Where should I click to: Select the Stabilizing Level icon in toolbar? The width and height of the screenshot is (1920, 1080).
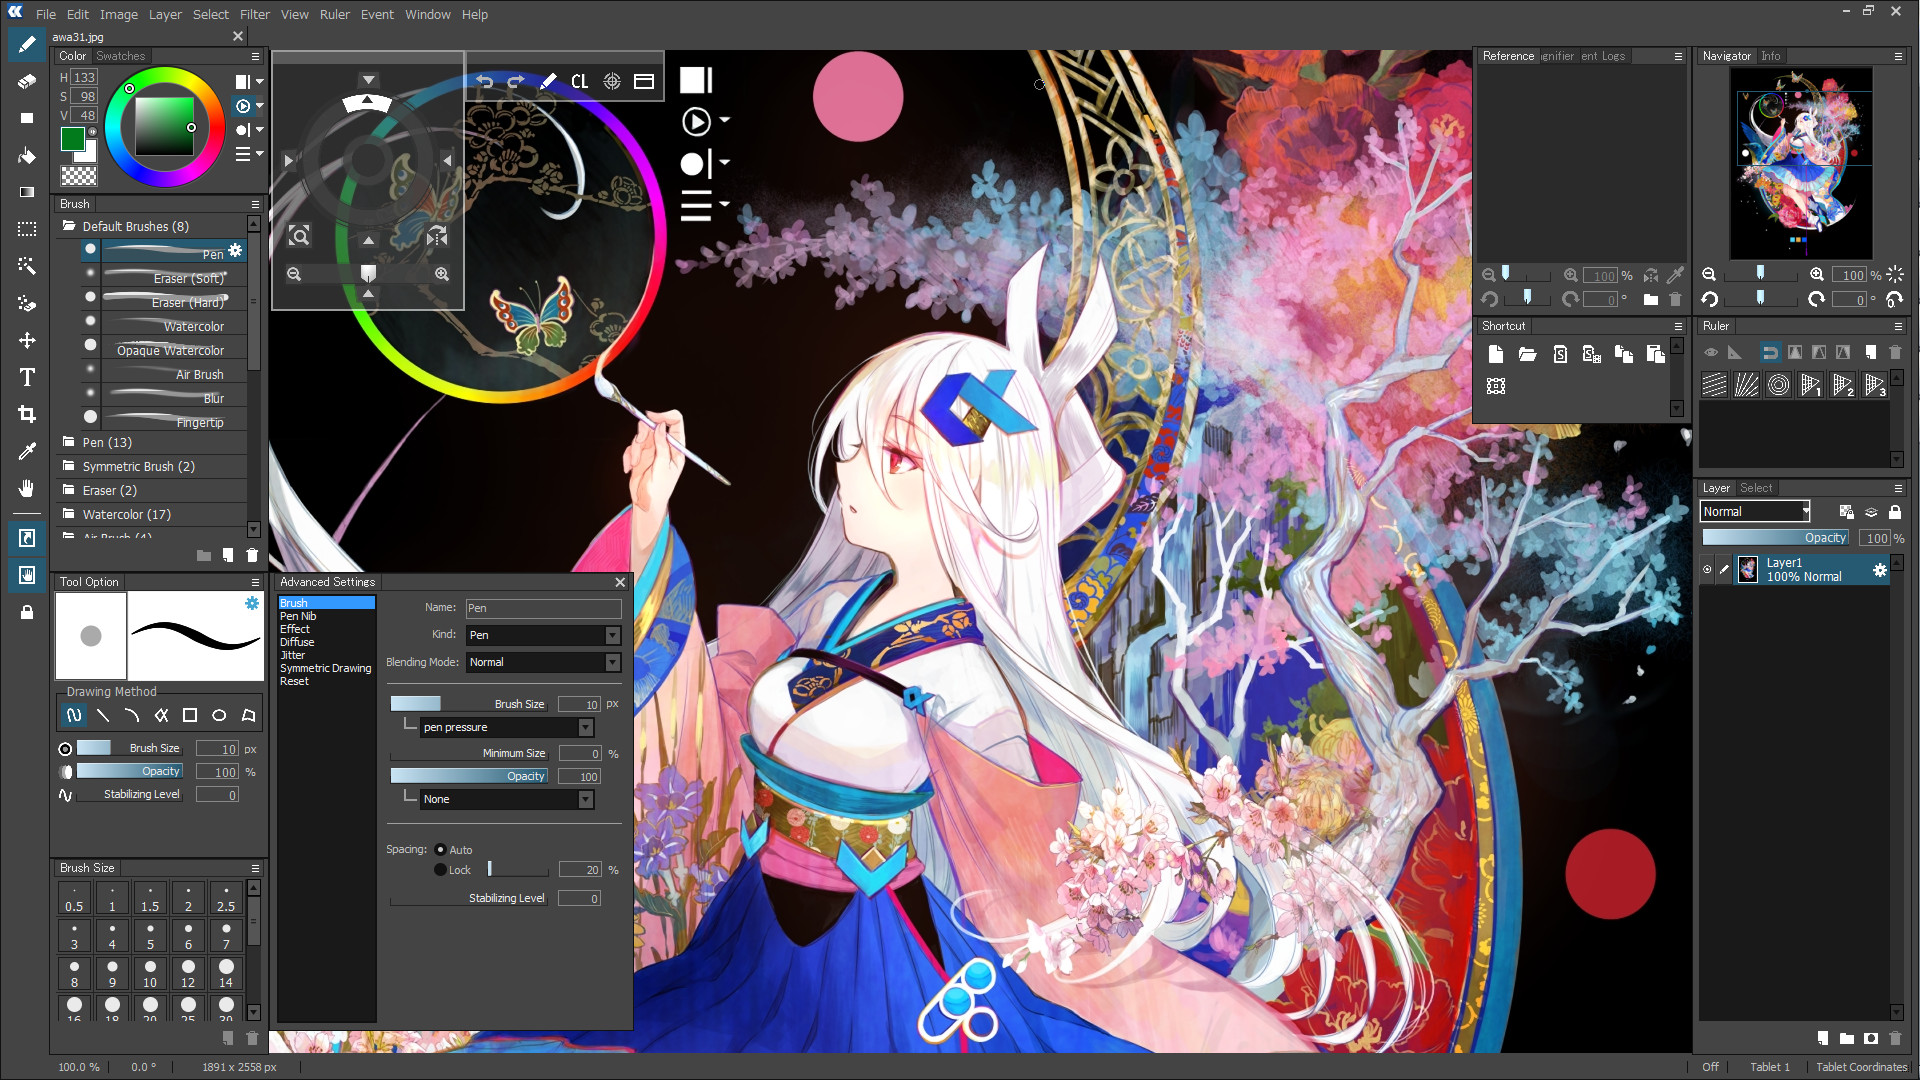coord(66,794)
